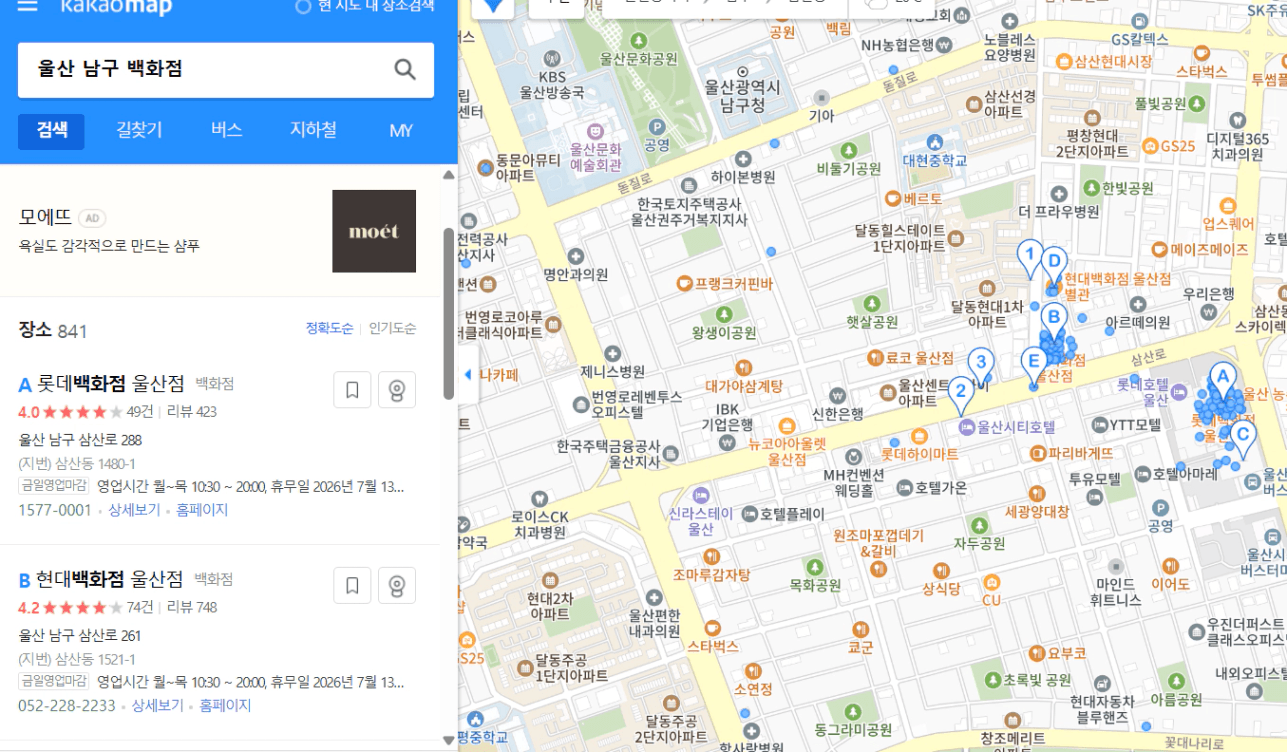The height and width of the screenshot is (752, 1287).
Task: Click phone number 052-228-2233
Action: pos(66,706)
